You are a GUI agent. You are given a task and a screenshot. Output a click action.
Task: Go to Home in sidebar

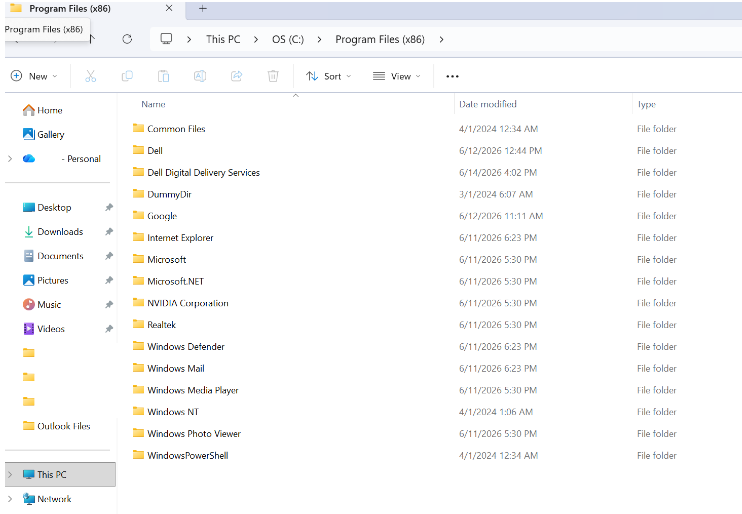[x=43, y=110]
